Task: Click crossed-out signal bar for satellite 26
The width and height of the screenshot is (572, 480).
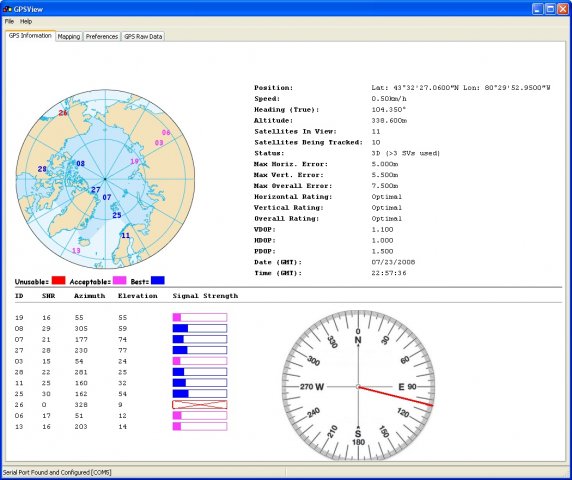Action: click(200, 404)
